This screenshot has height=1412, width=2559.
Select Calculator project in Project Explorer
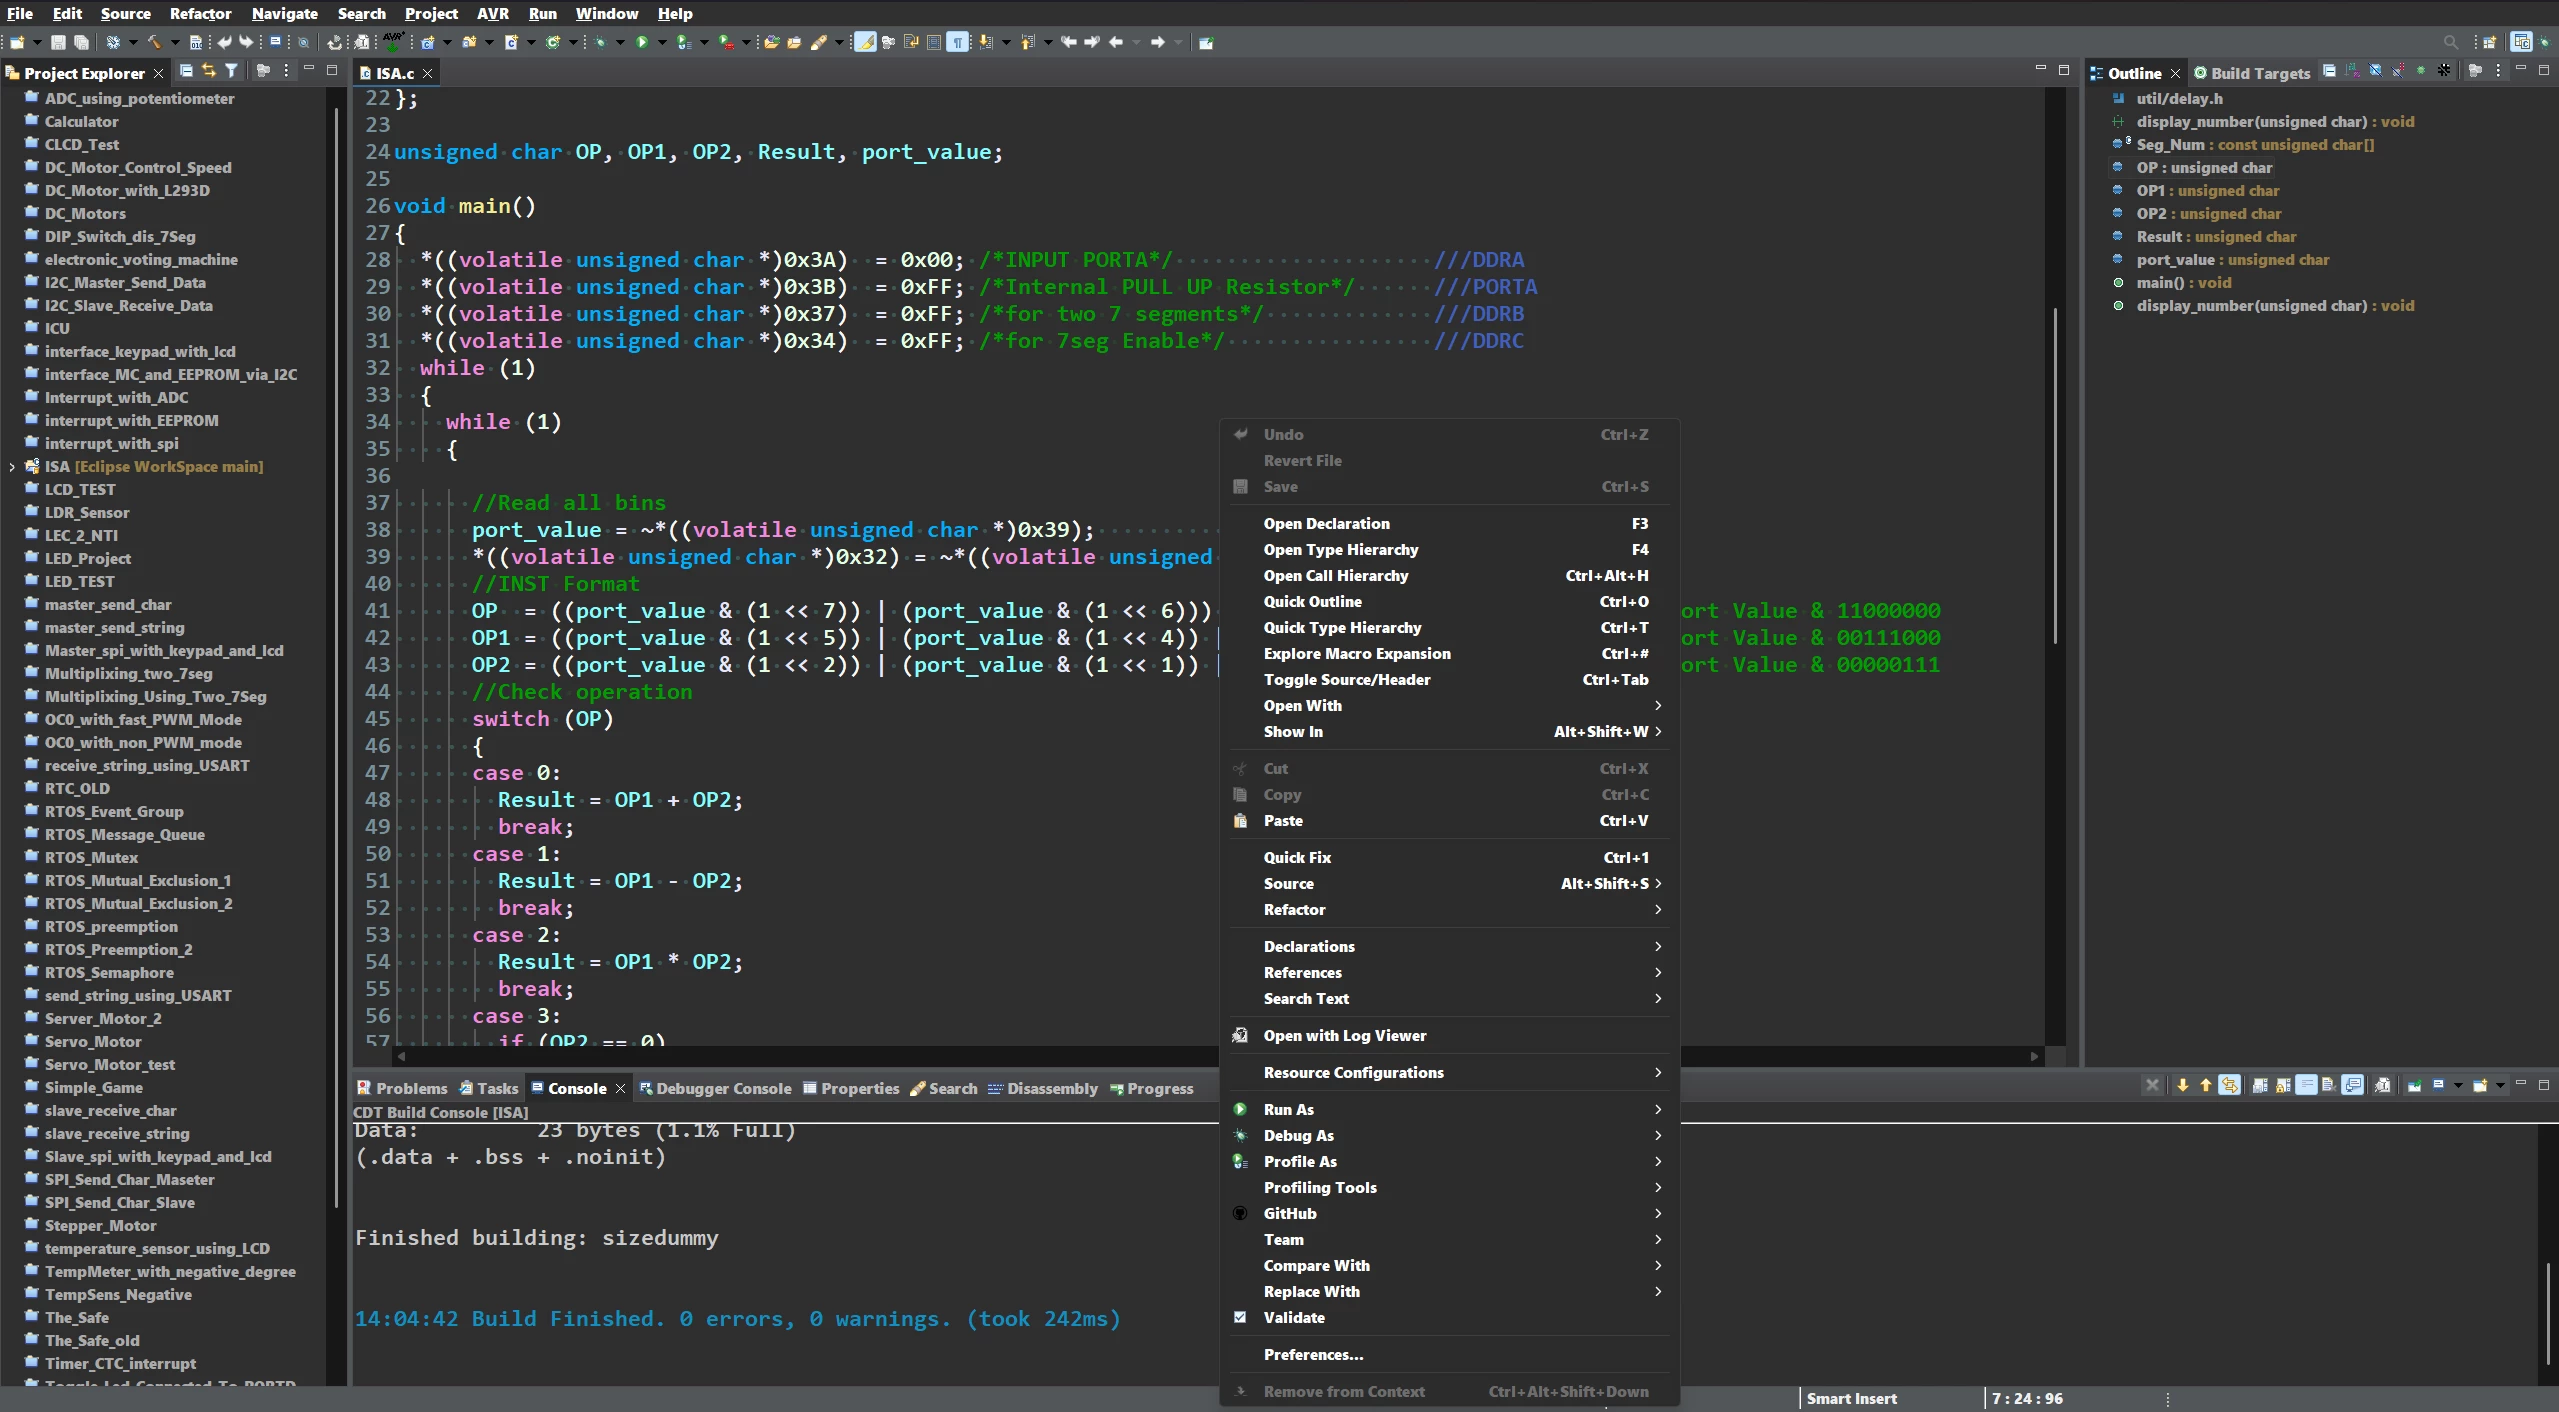(x=81, y=121)
